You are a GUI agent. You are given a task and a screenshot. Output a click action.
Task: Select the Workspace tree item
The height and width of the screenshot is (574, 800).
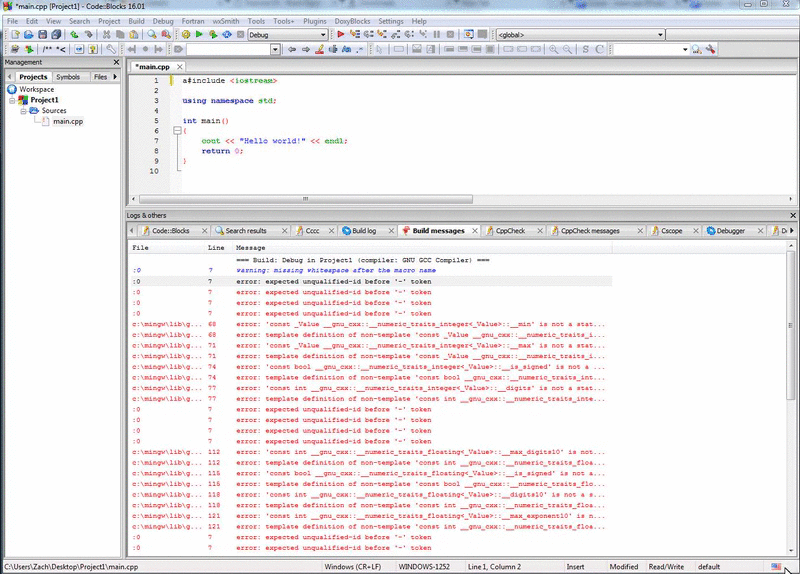[36, 89]
